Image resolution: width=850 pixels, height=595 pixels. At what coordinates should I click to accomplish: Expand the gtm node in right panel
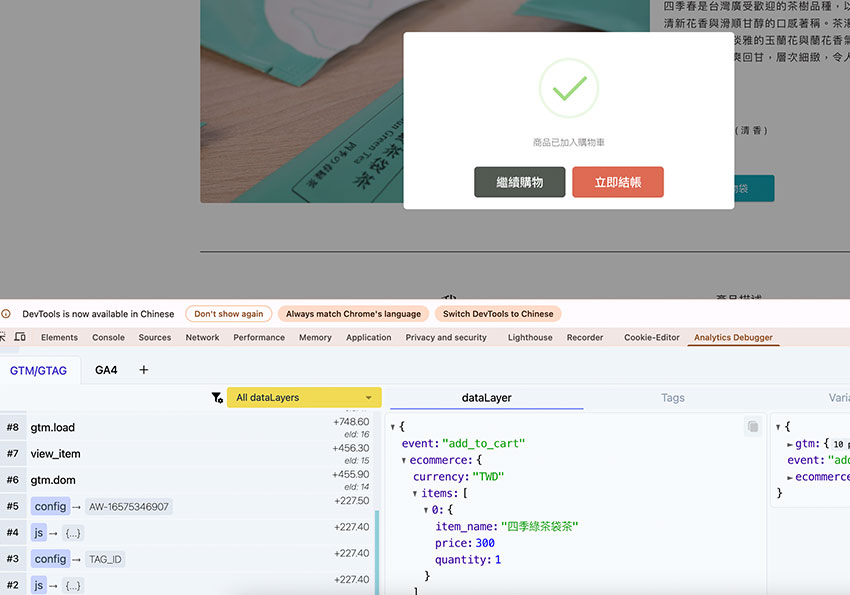(x=790, y=443)
